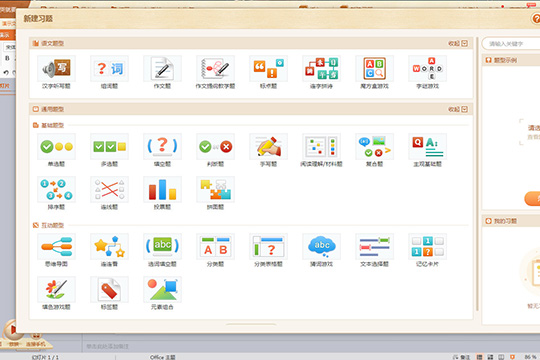The image size is (540, 360).
Task: Select the 分类题 A/B classification question
Action: click(x=215, y=247)
